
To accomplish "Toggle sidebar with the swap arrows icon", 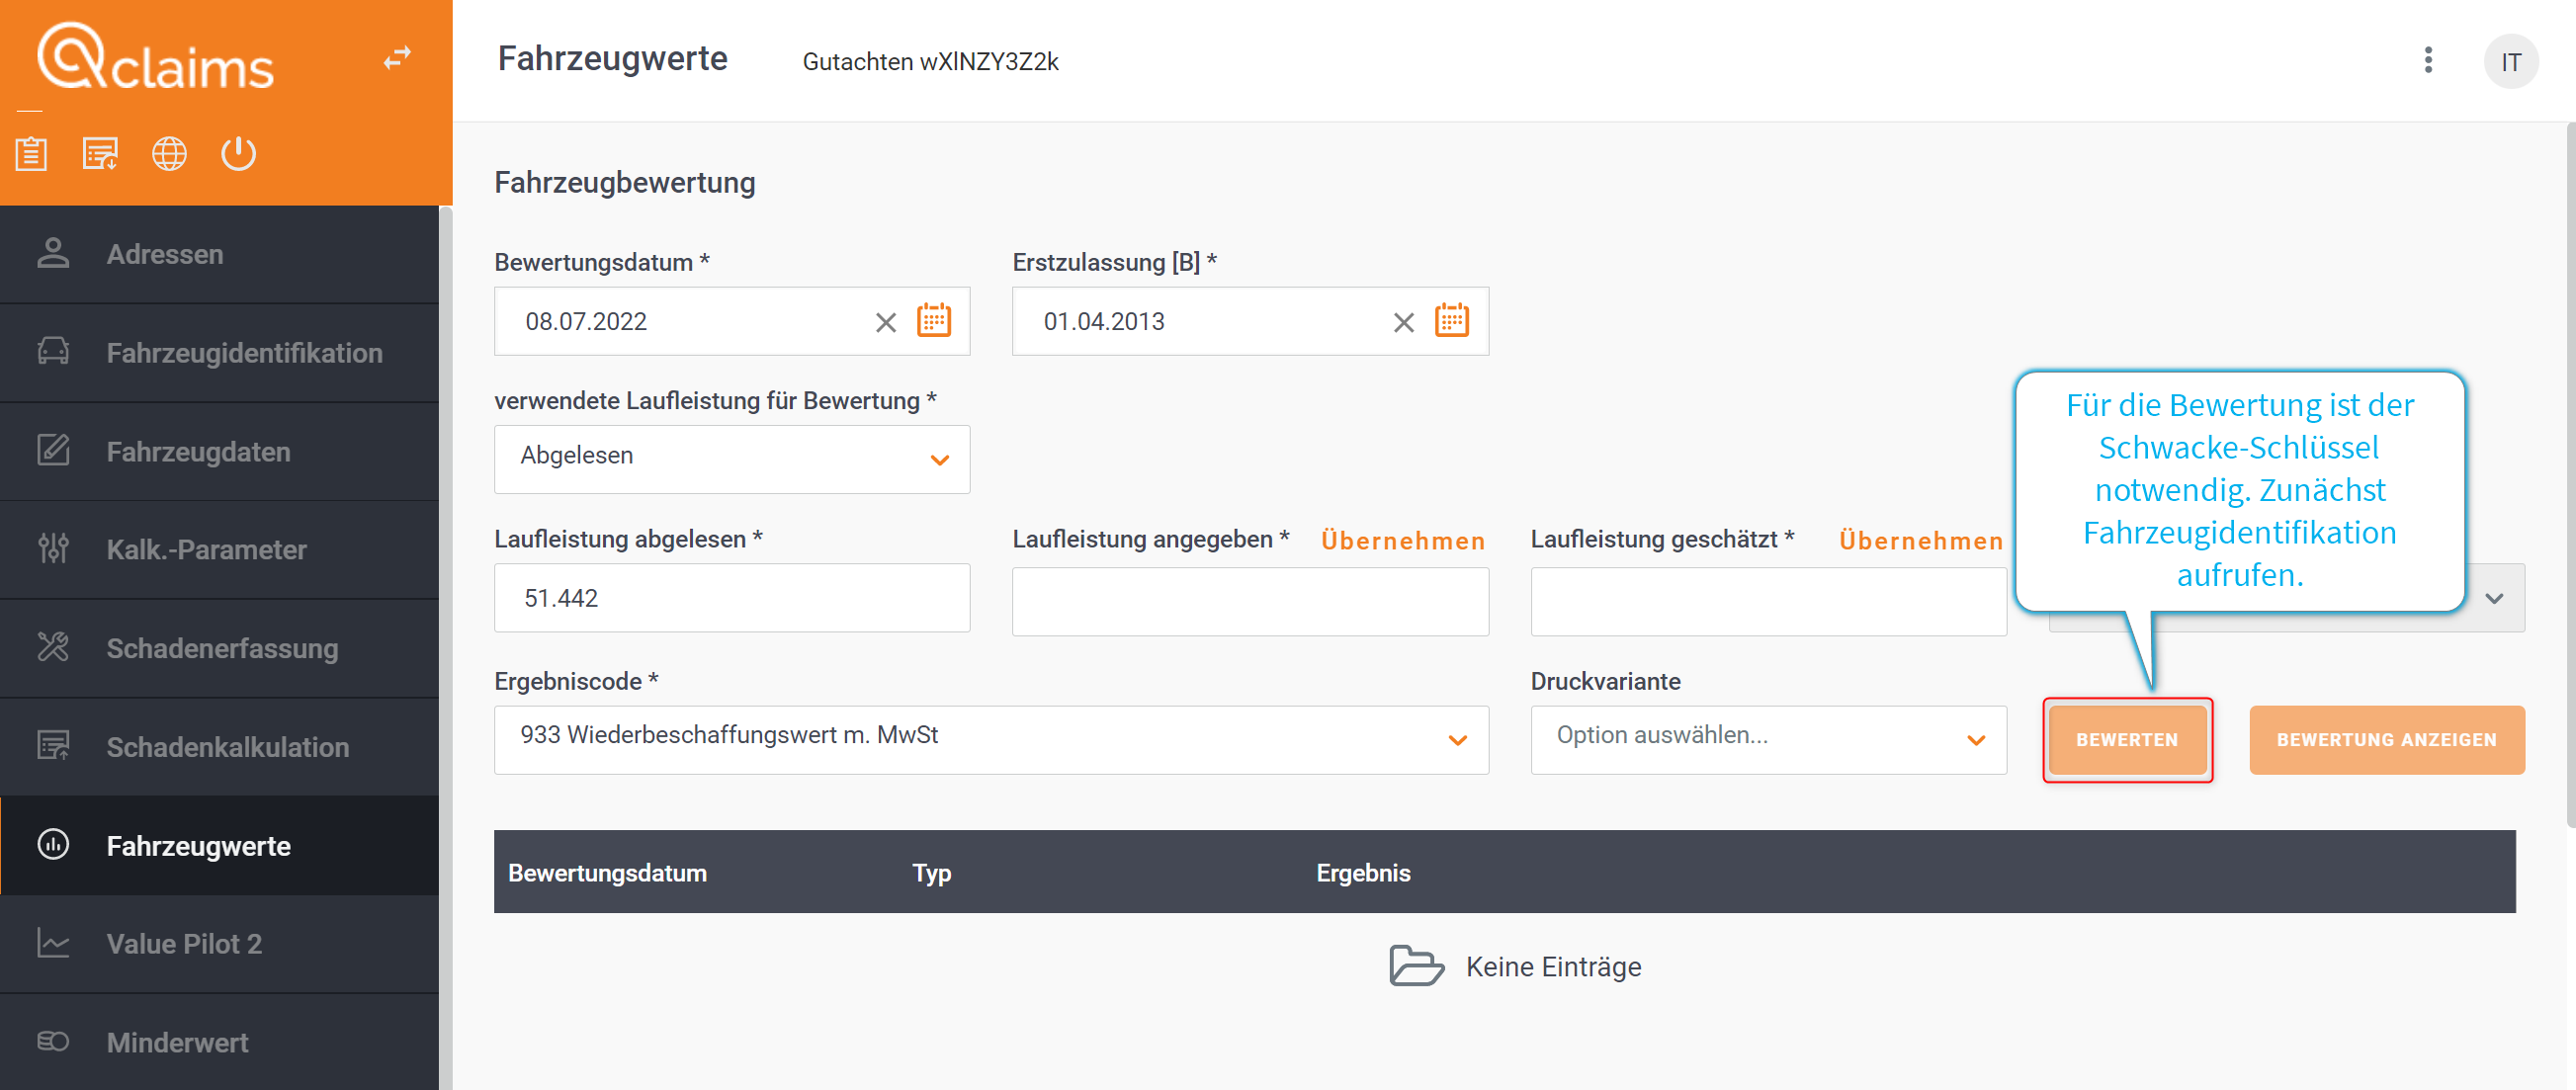I will [397, 58].
